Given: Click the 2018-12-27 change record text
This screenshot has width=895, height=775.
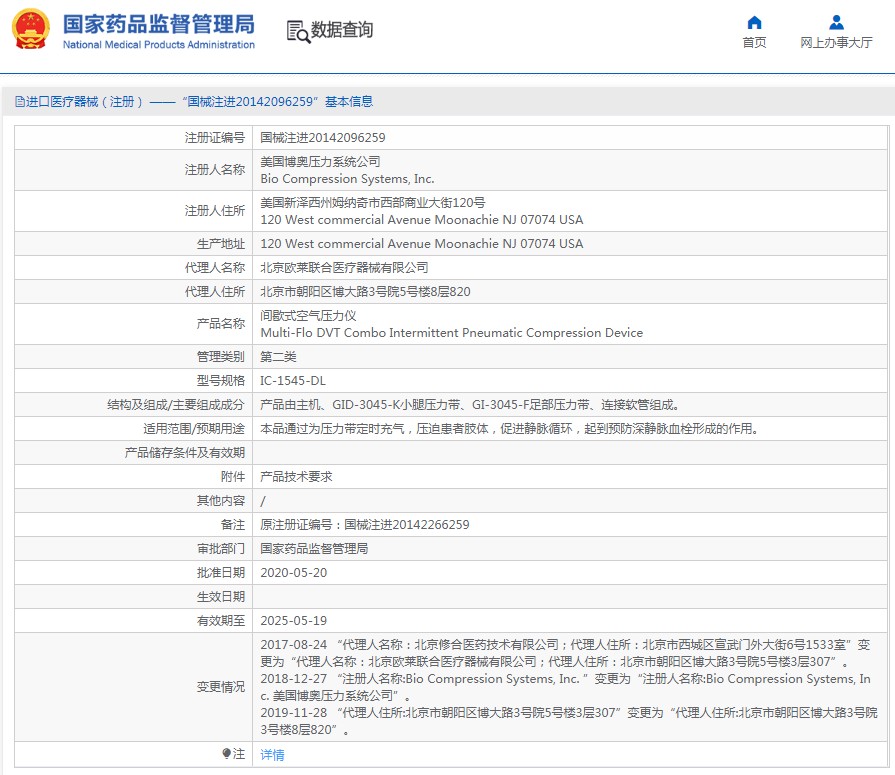Looking at the screenshot, I should point(565,687).
